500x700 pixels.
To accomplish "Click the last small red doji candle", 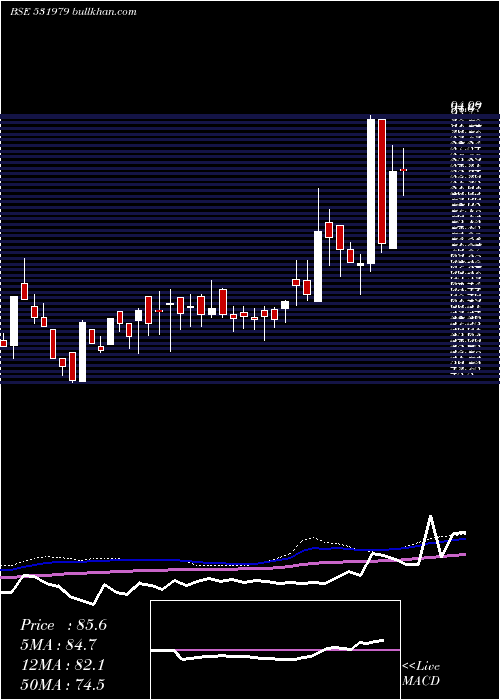I will pos(404,170).
